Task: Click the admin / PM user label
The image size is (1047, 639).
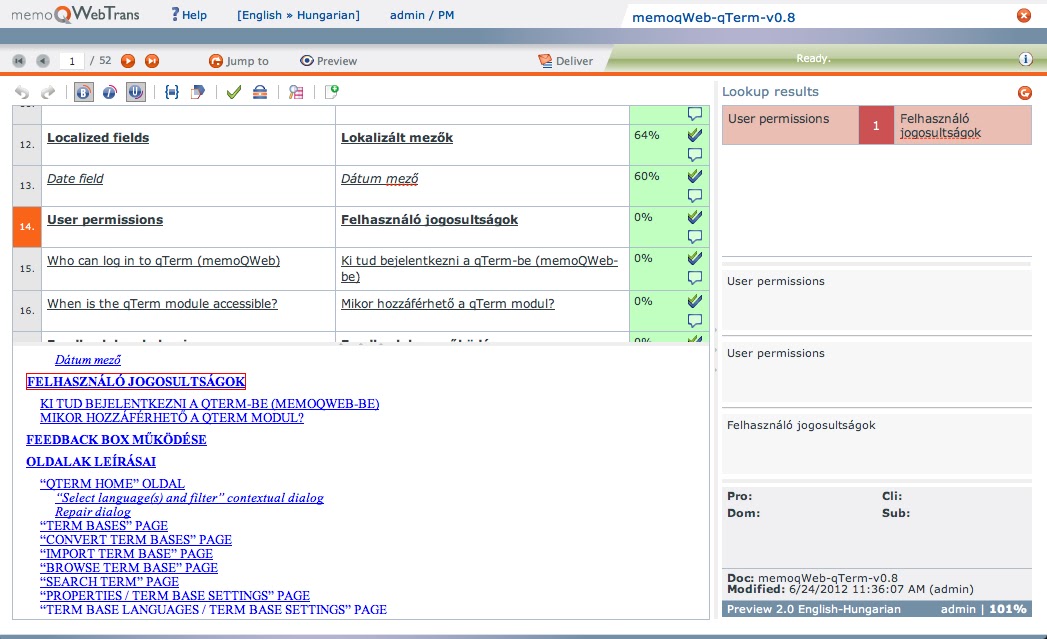Action: coord(422,15)
